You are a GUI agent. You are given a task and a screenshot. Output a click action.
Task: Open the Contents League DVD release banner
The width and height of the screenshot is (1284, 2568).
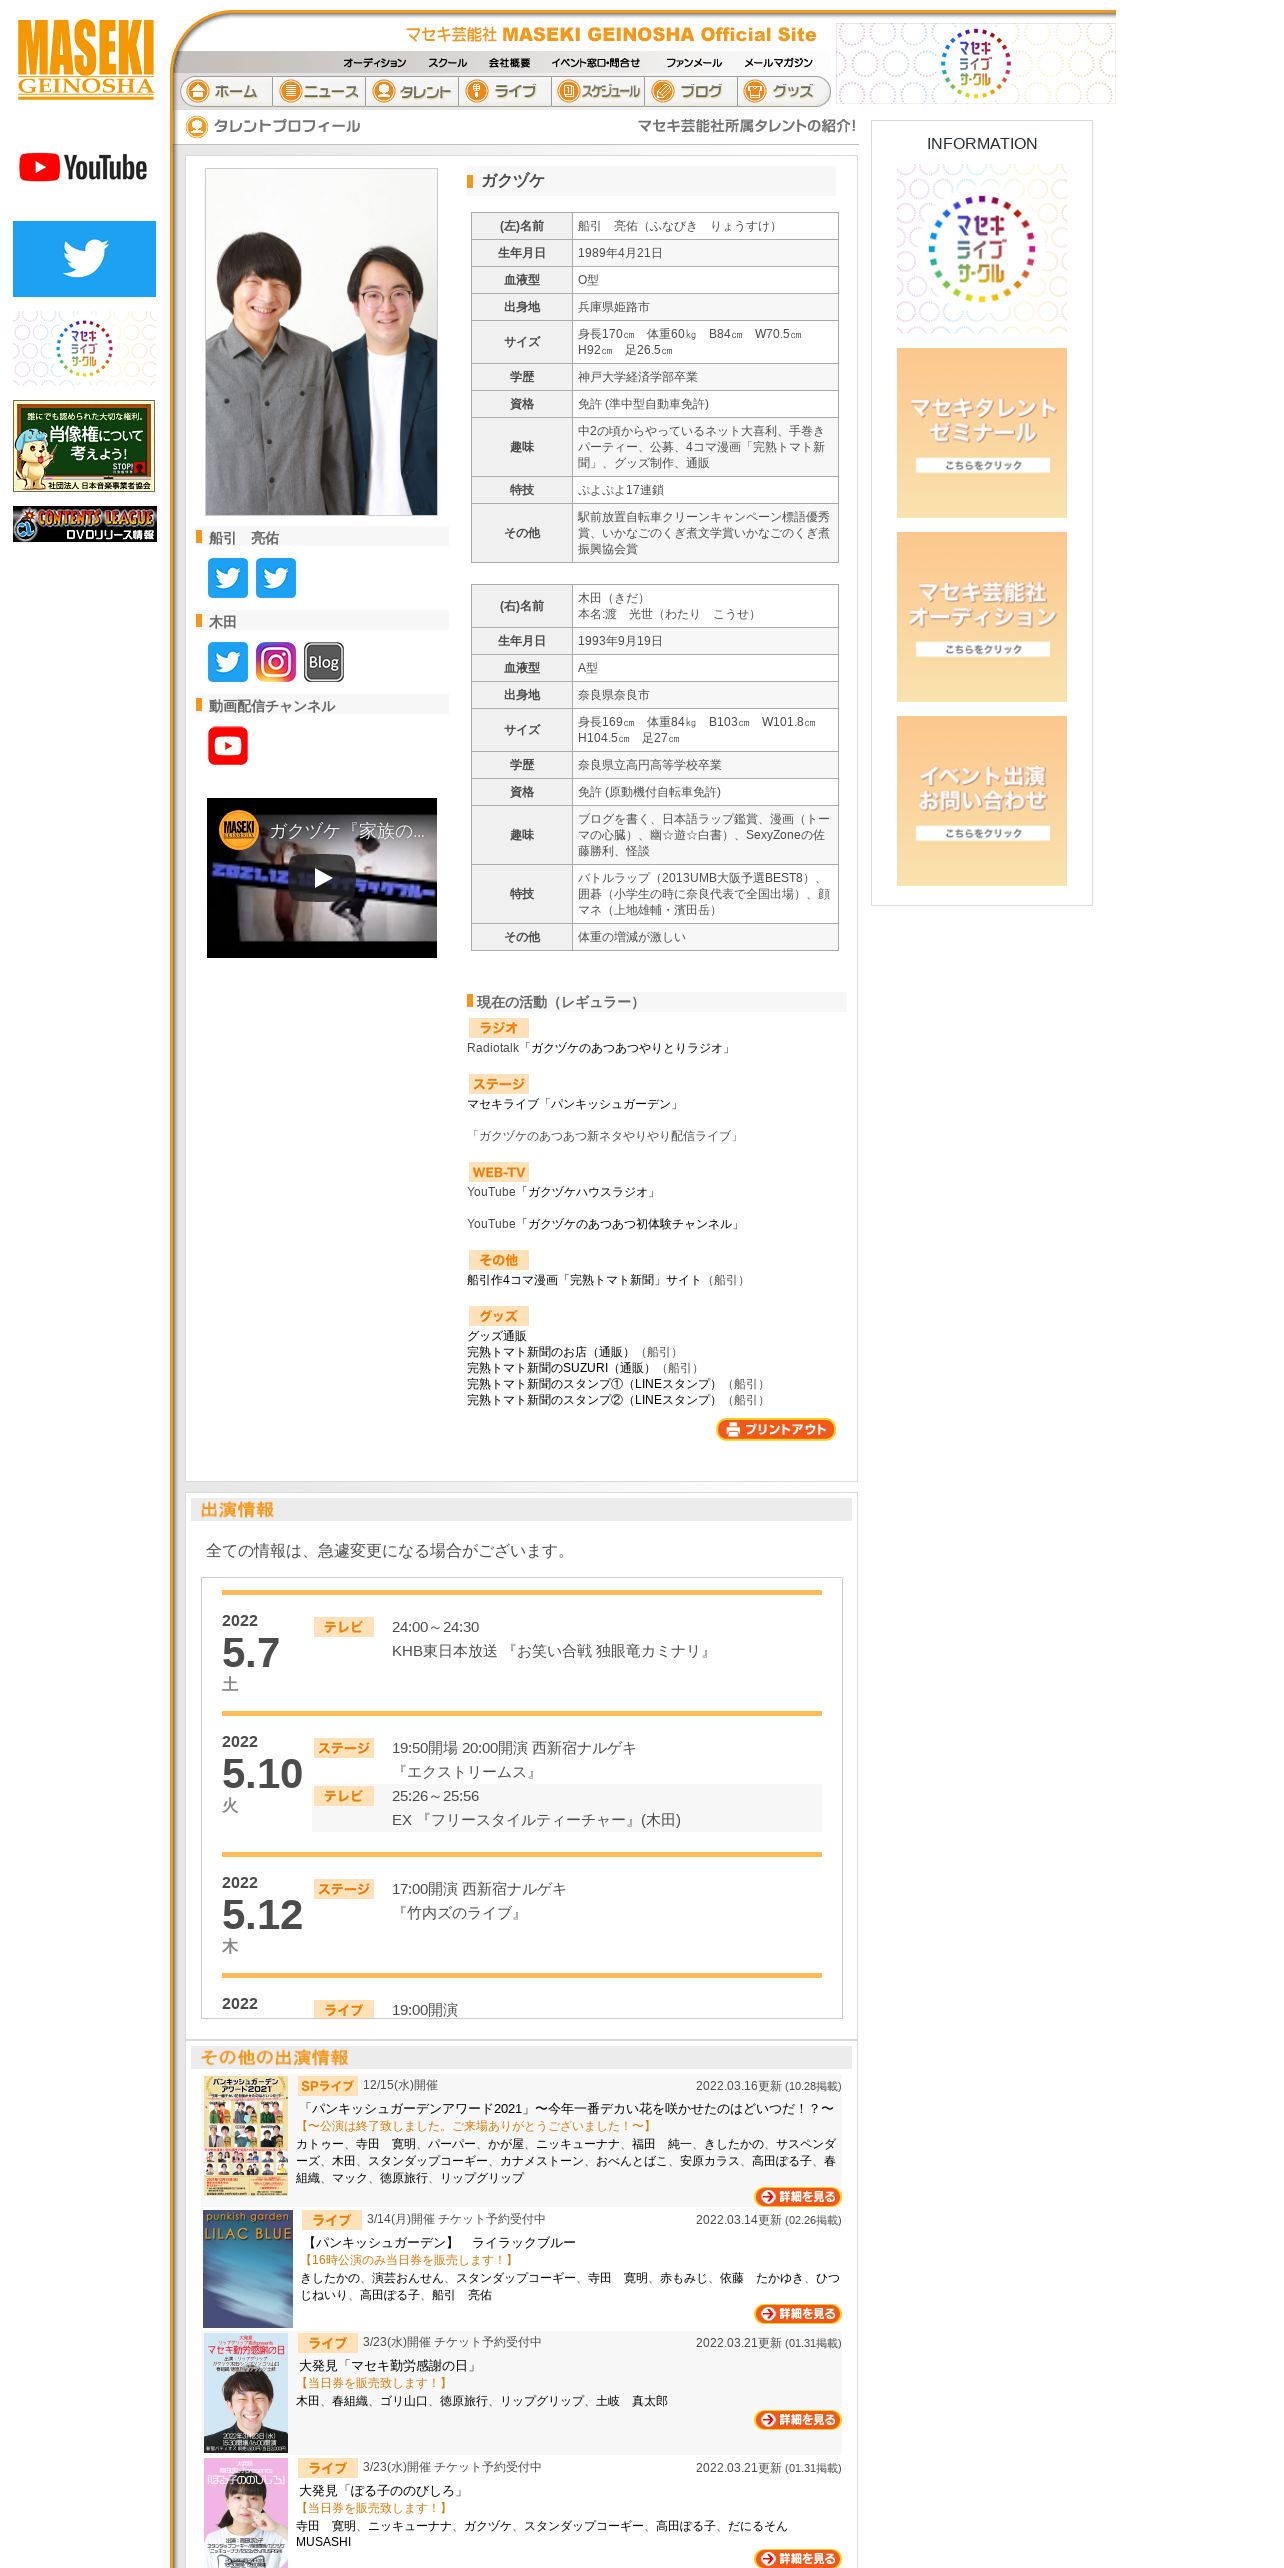tap(84, 524)
